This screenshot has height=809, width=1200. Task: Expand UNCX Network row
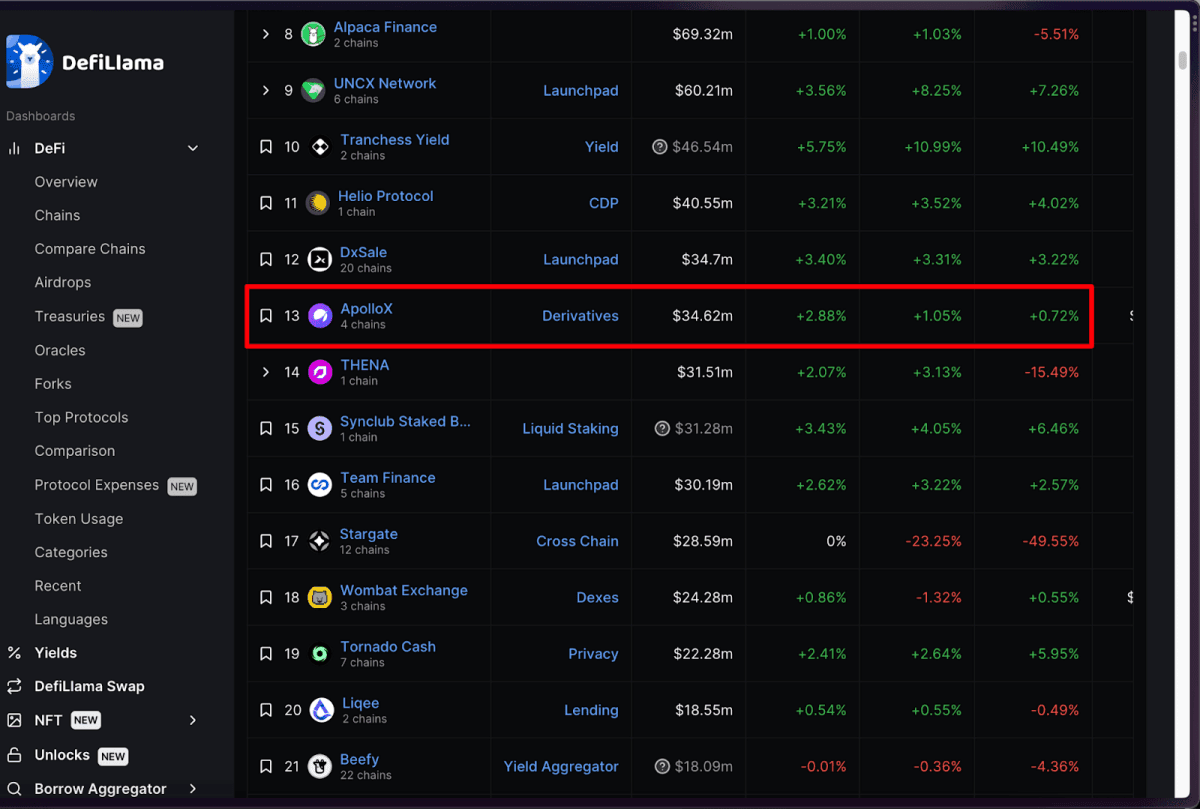click(x=266, y=91)
